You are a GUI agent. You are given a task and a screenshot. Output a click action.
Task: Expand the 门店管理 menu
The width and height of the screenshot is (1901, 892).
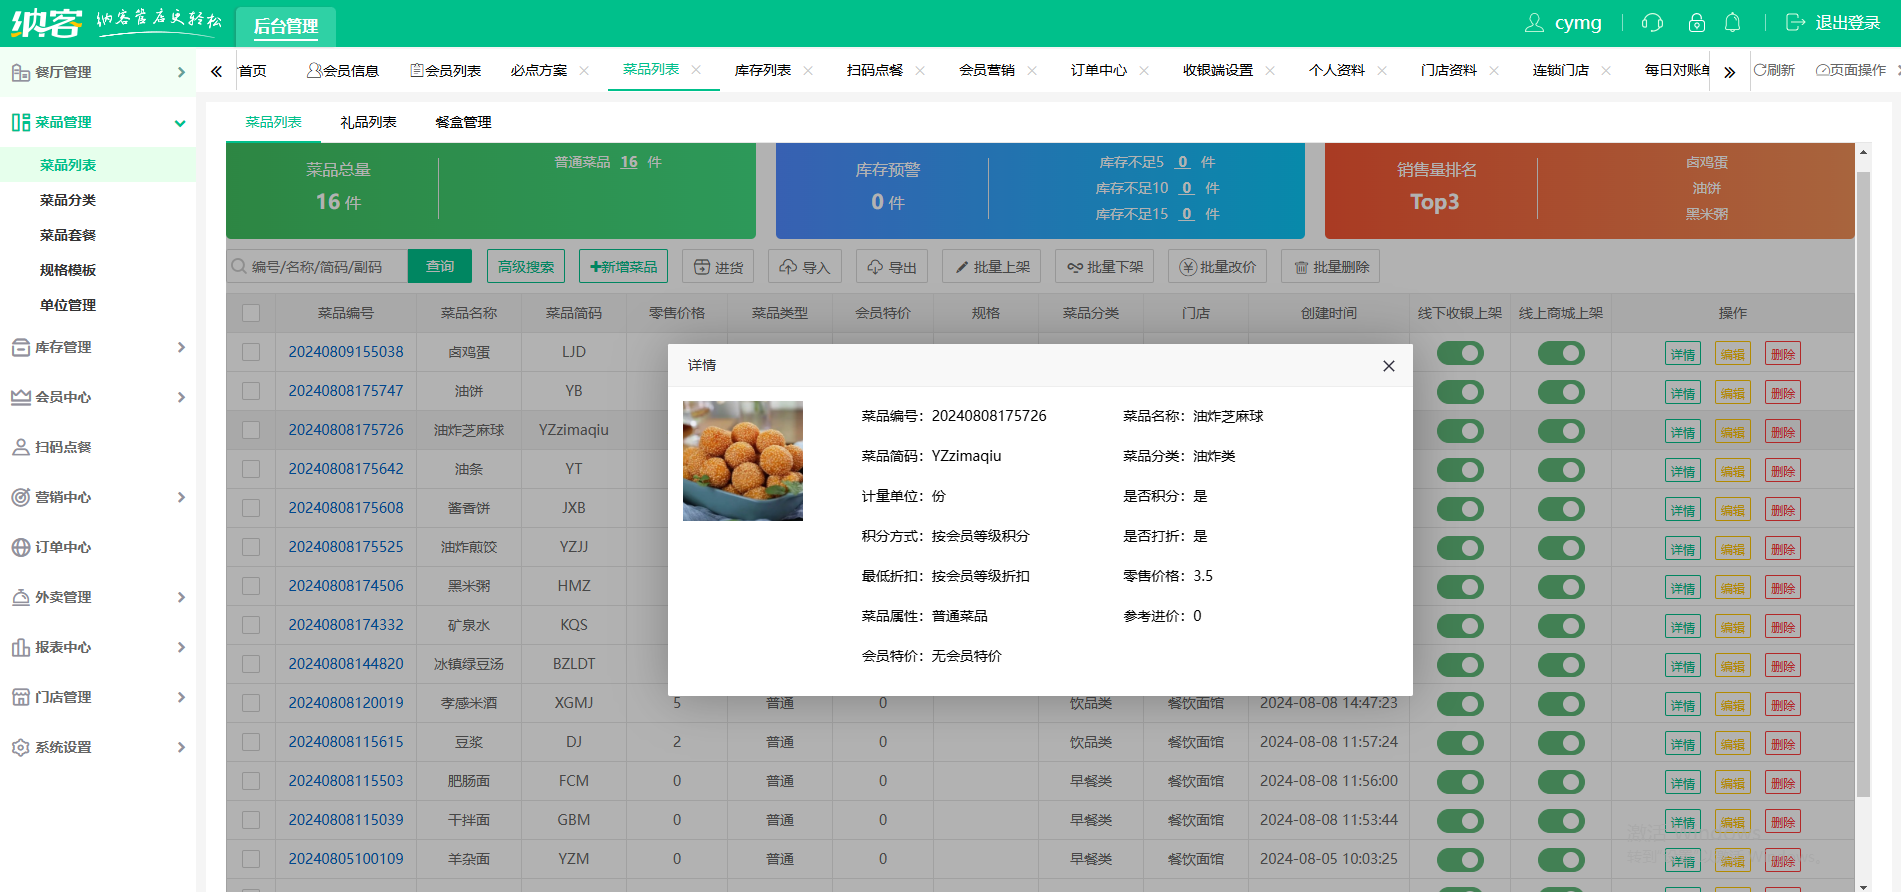[x=181, y=697]
